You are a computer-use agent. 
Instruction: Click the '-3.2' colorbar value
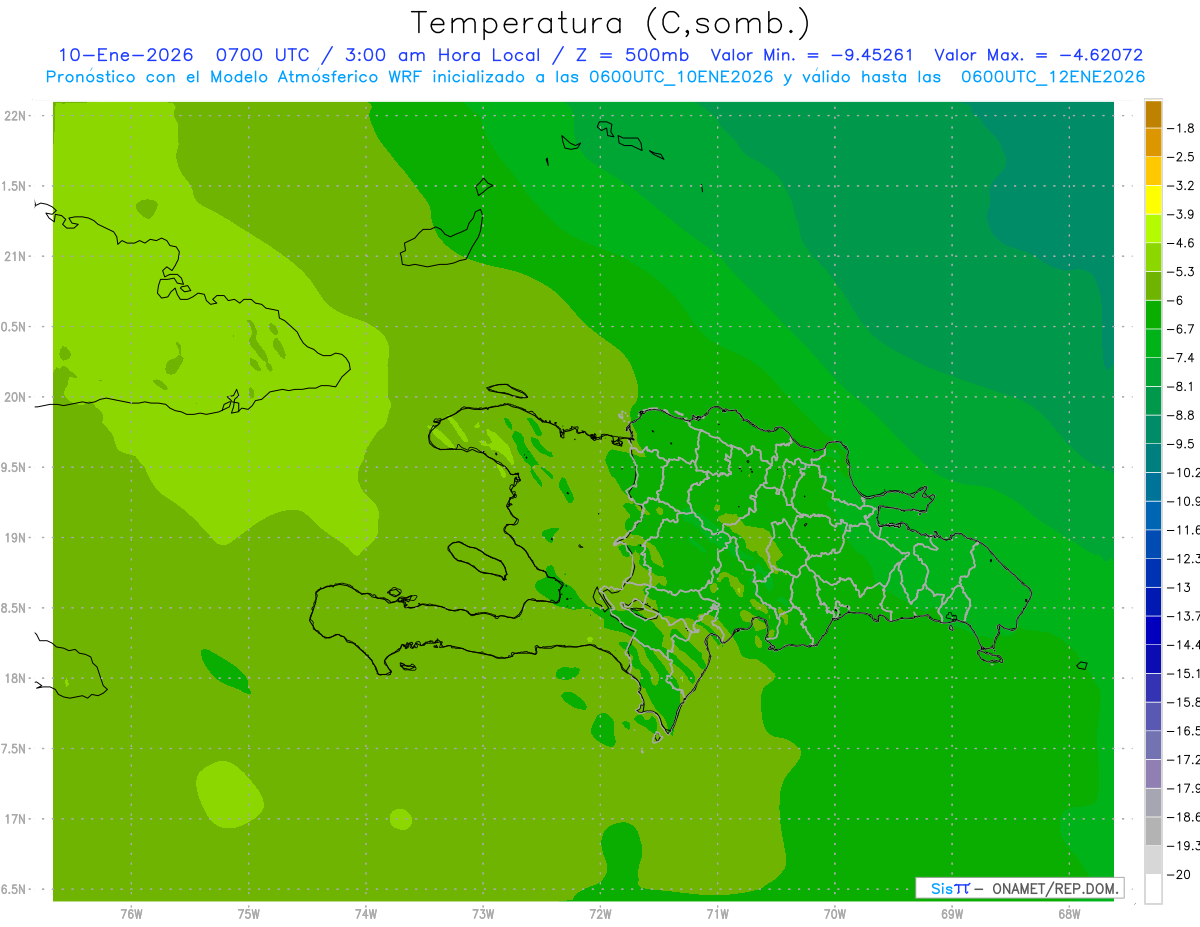1182,185
